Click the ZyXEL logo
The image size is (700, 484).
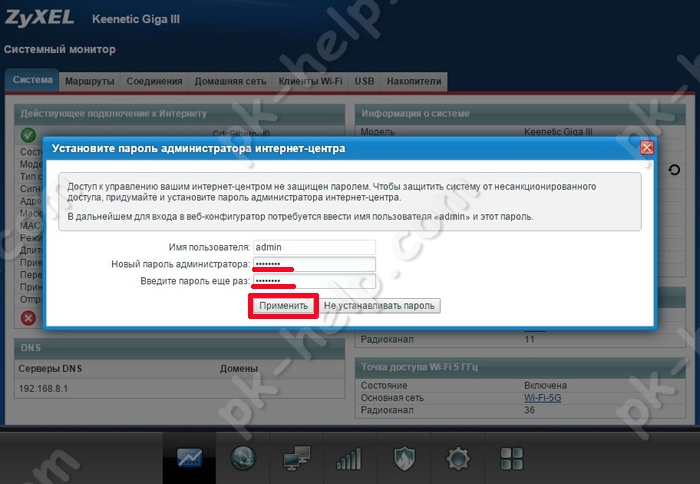[x=39, y=18]
